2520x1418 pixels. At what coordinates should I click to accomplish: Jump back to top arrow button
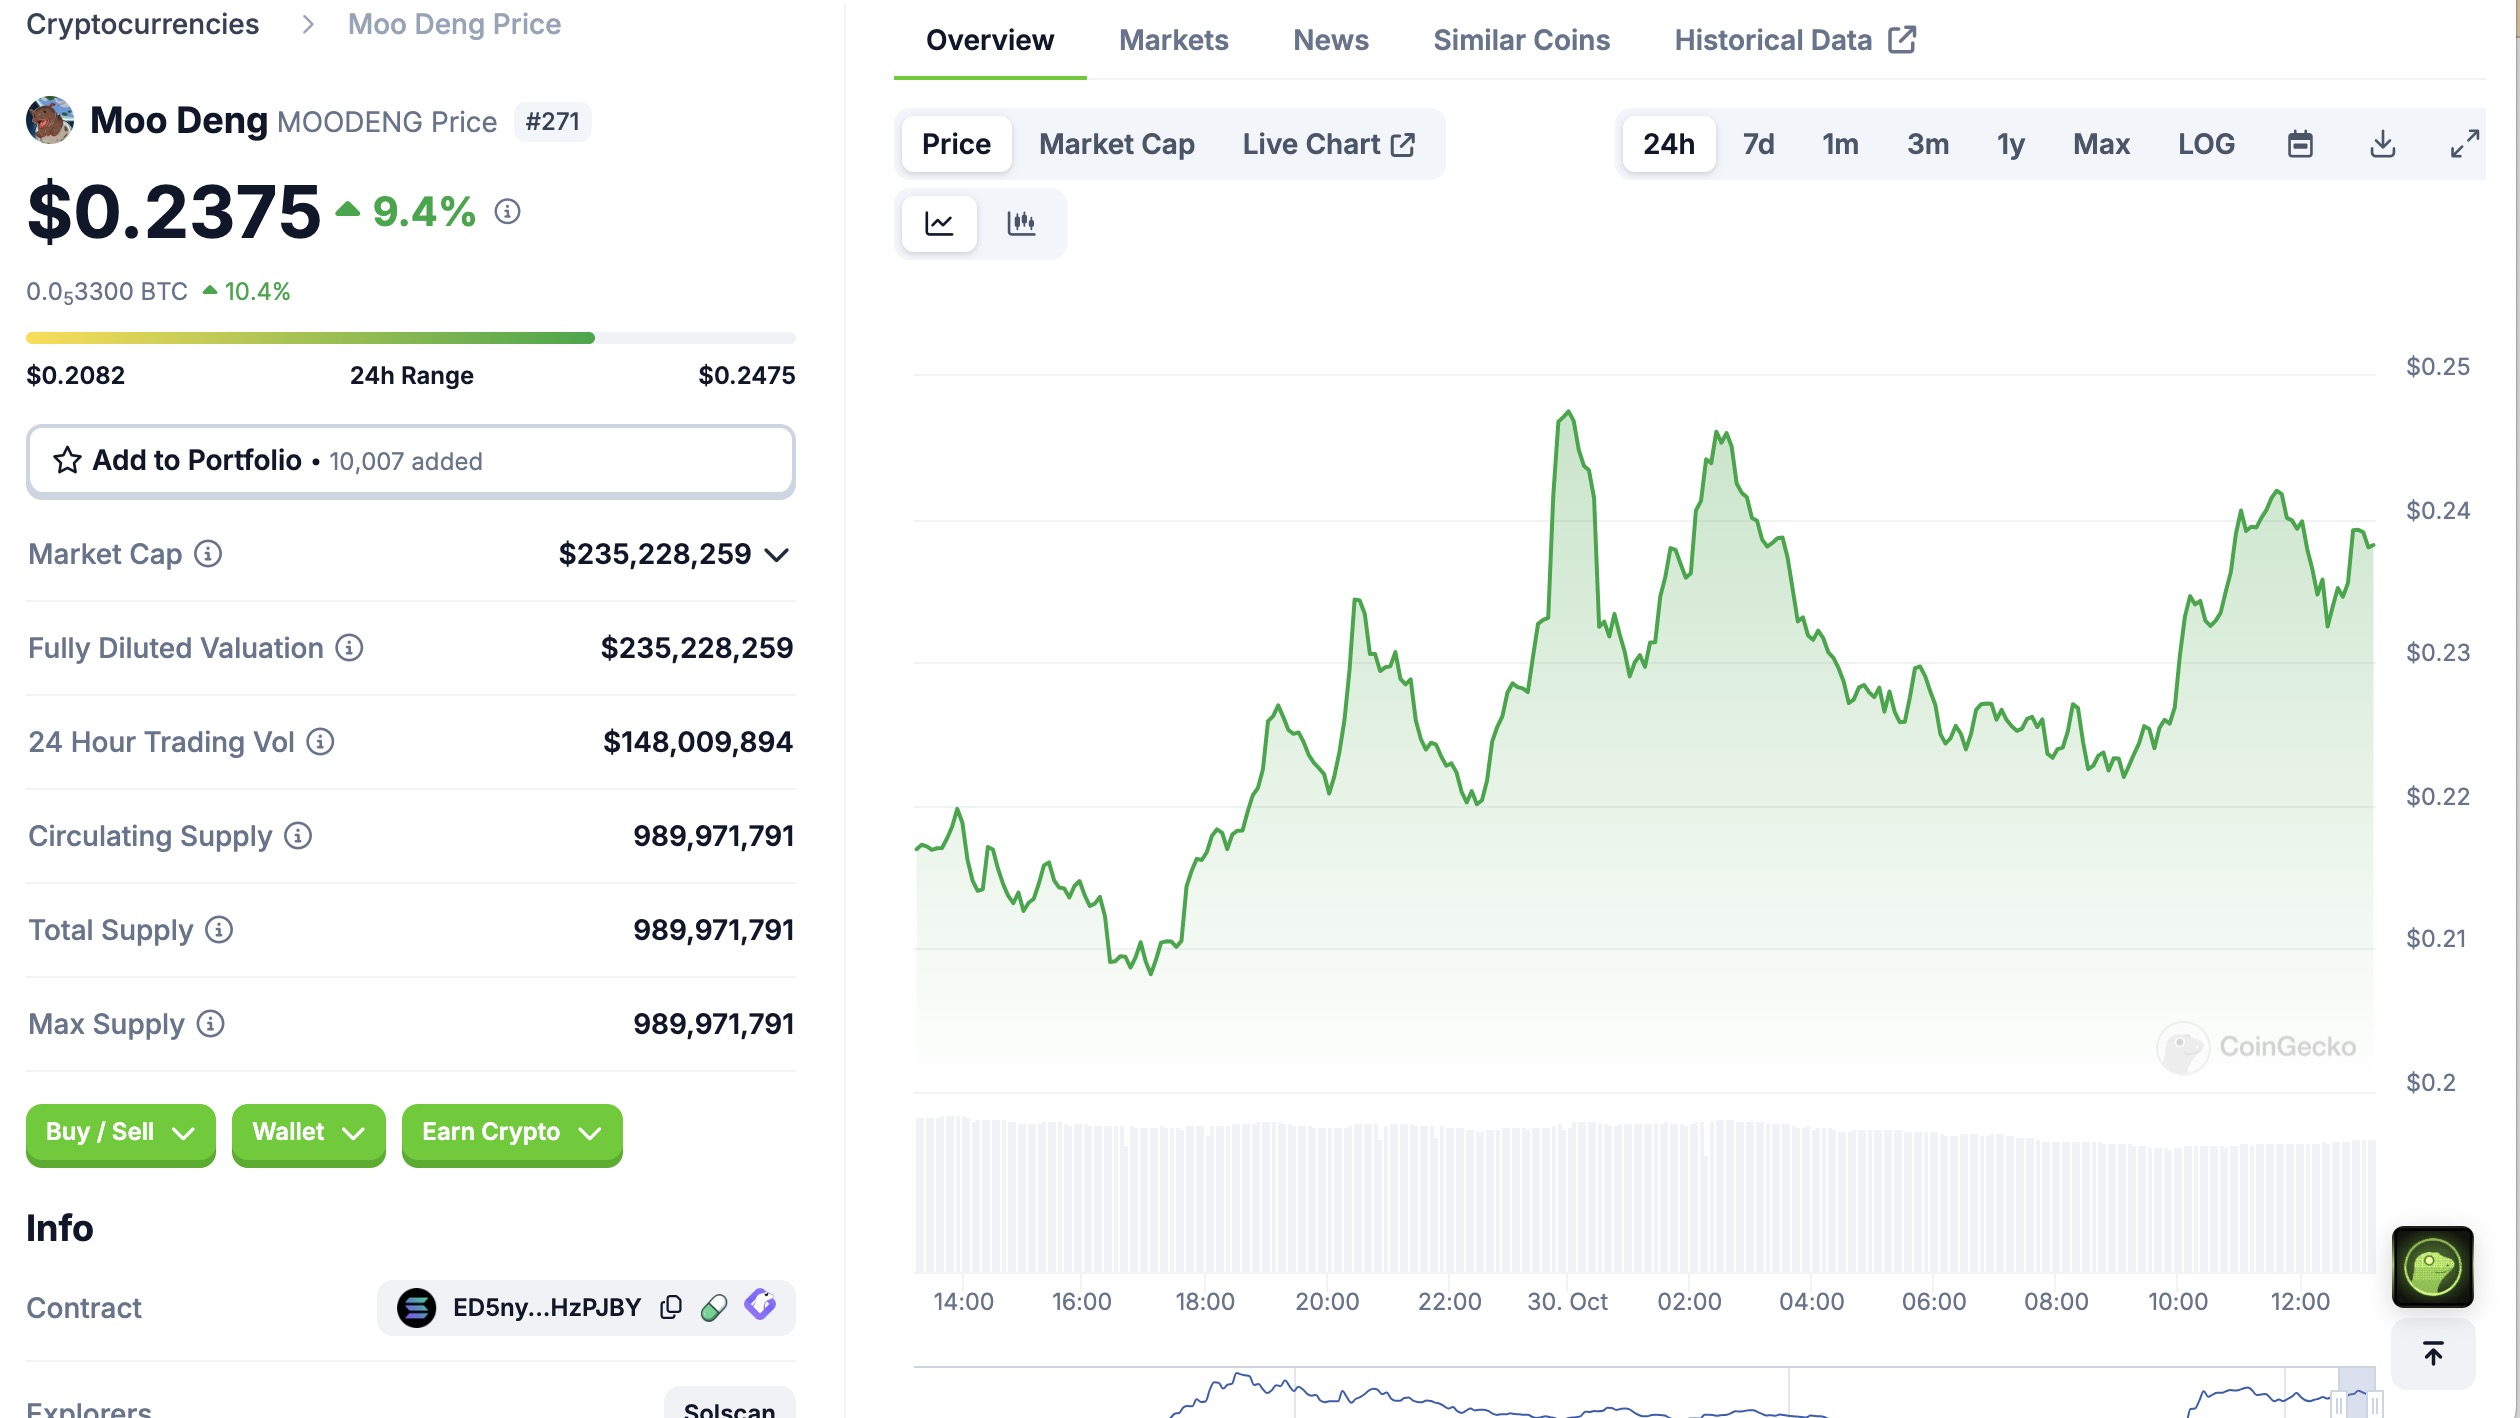click(x=2433, y=1354)
